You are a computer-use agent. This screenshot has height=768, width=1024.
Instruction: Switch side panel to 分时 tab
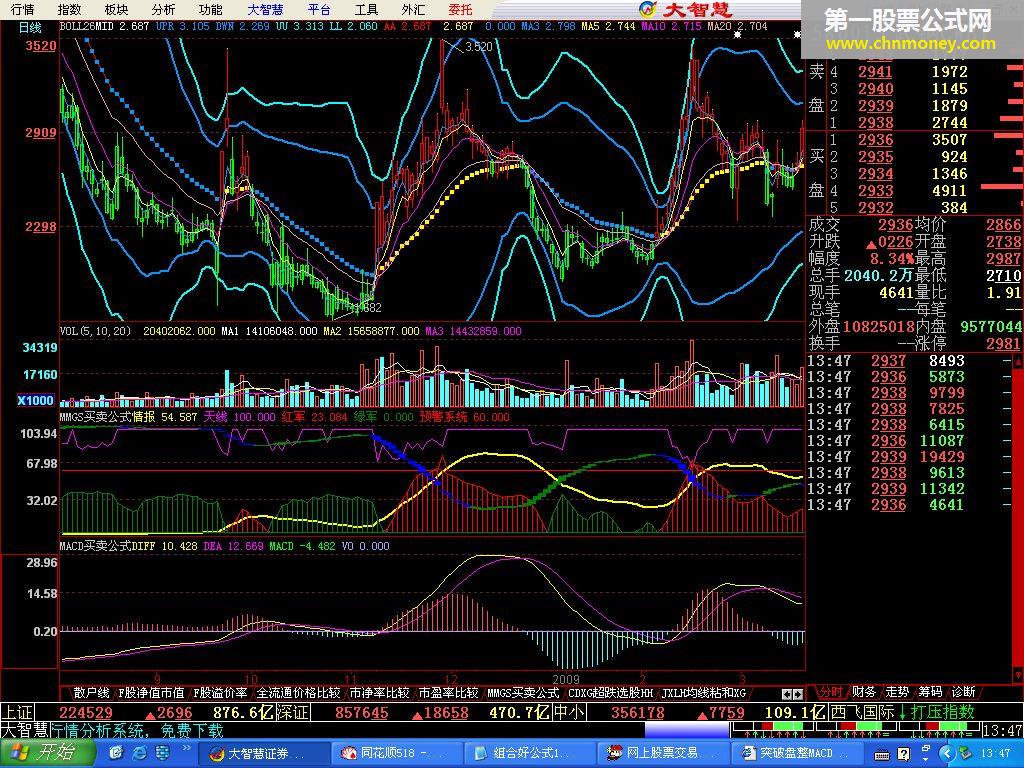[830, 692]
